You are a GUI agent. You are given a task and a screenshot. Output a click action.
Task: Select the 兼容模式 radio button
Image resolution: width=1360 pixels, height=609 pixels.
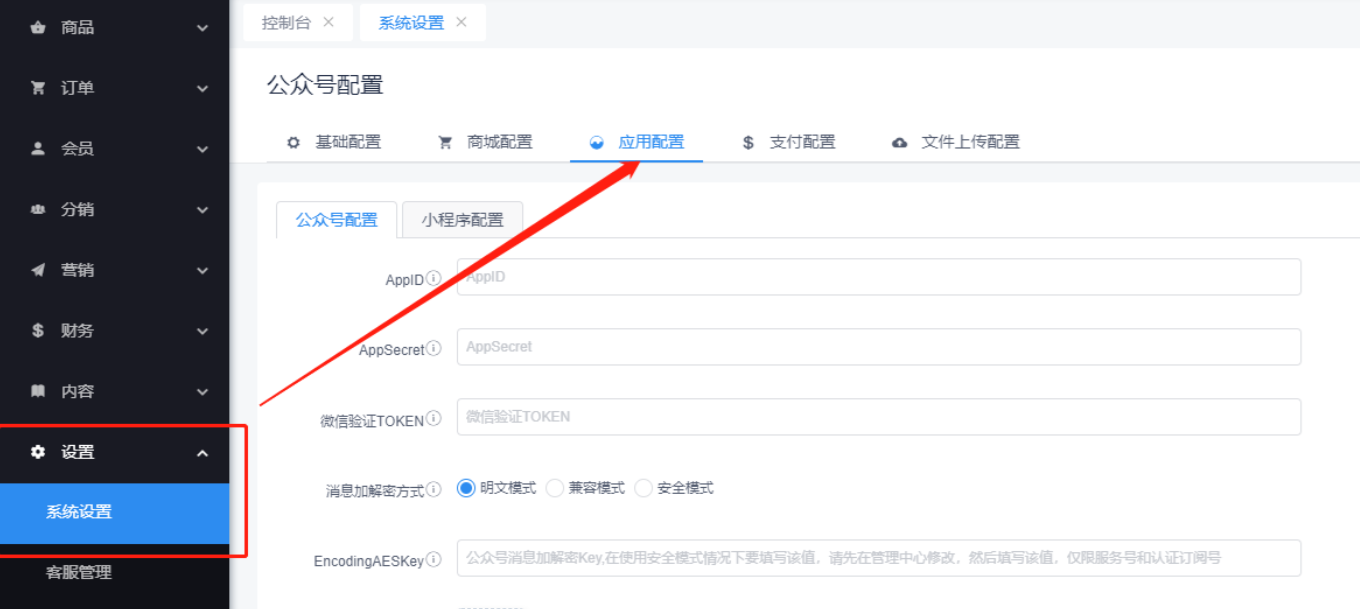pyautogui.click(x=555, y=488)
